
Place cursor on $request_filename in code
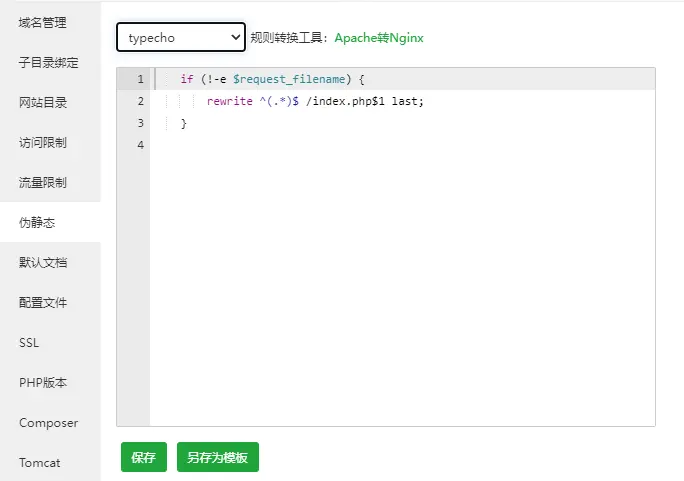point(289,79)
